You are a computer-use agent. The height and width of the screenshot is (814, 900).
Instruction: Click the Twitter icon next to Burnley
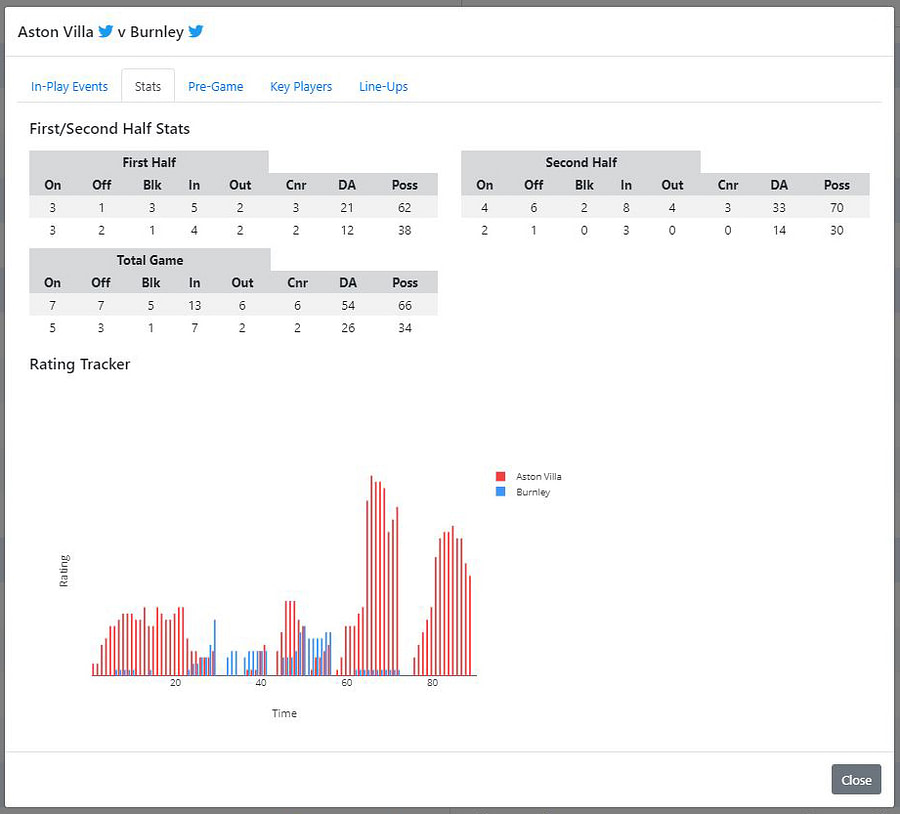196,31
